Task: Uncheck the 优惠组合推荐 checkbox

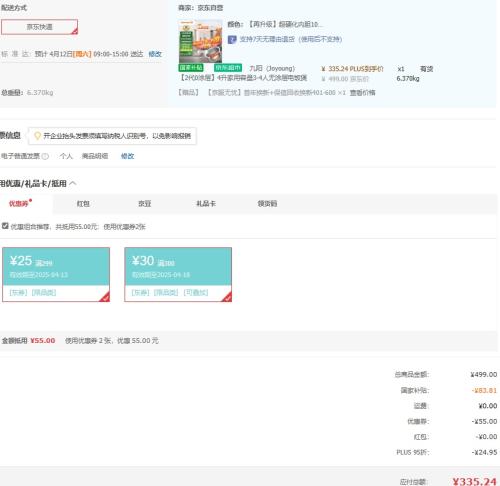Action: point(5,226)
